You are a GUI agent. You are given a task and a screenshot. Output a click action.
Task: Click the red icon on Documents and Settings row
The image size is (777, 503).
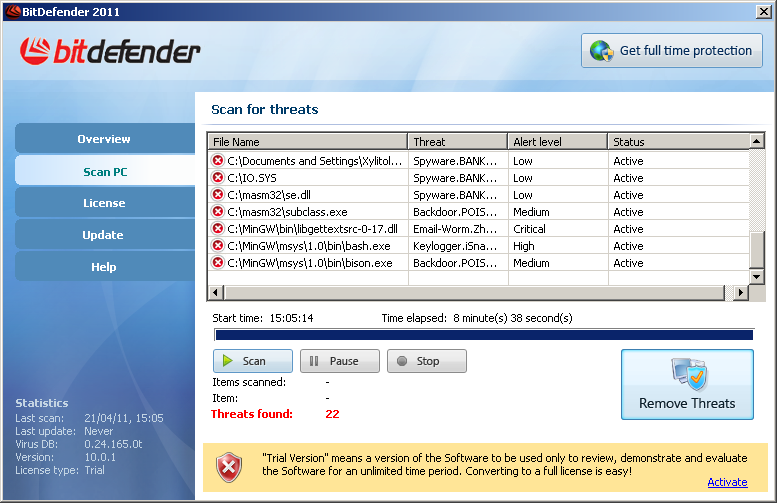tap(218, 161)
